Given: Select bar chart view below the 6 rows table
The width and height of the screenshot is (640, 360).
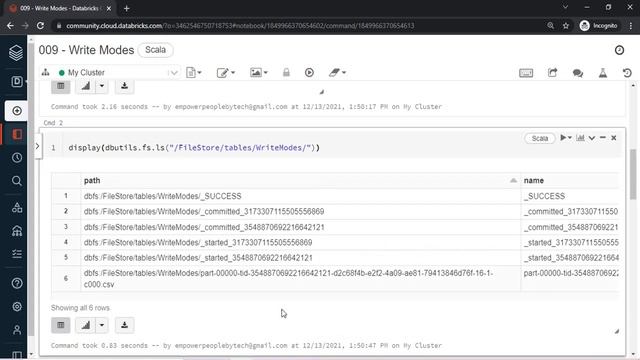Looking at the screenshot, I should tap(86, 325).
